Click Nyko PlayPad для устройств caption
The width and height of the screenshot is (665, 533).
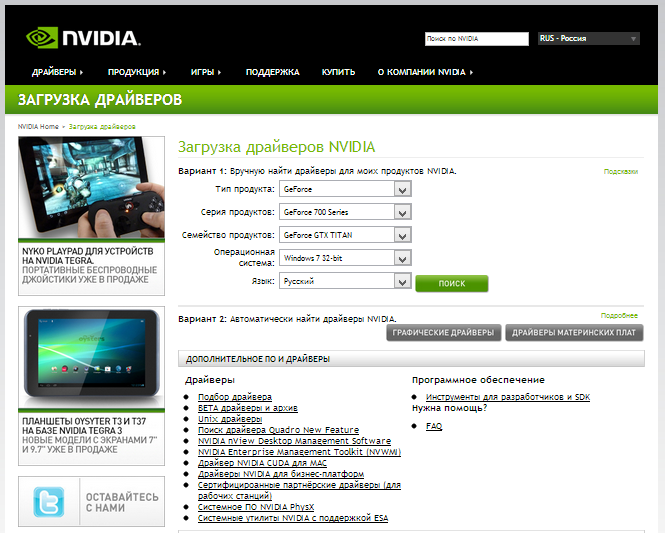(x=89, y=265)
